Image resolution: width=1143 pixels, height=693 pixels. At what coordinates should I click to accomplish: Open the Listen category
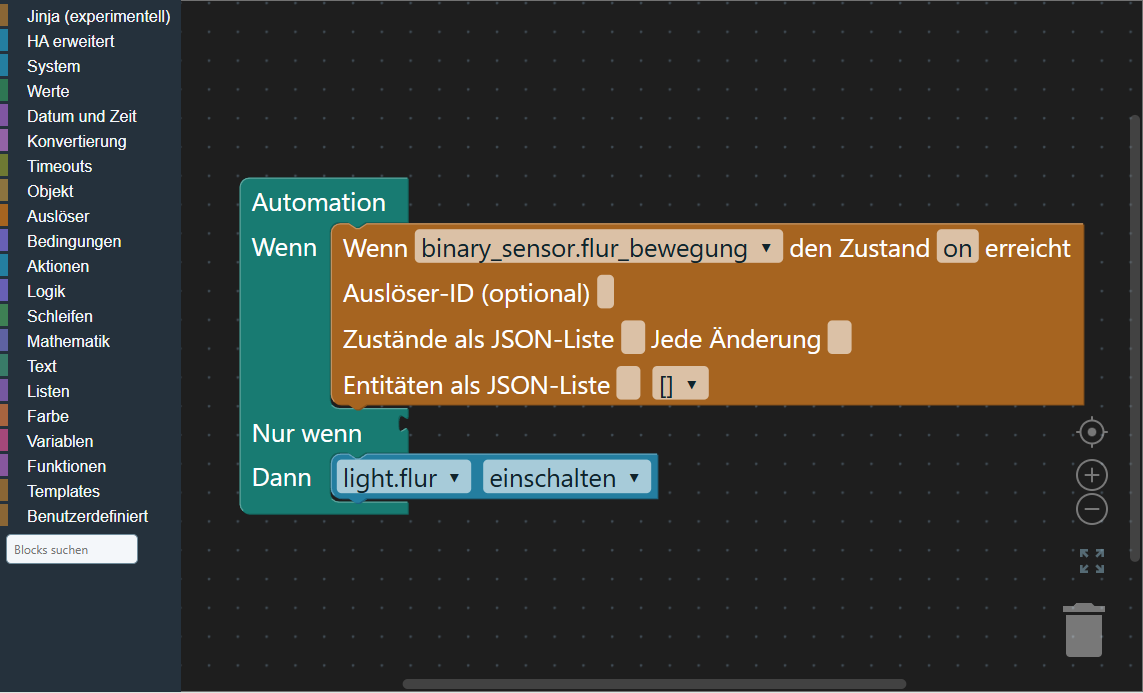(x=90, y=391)
